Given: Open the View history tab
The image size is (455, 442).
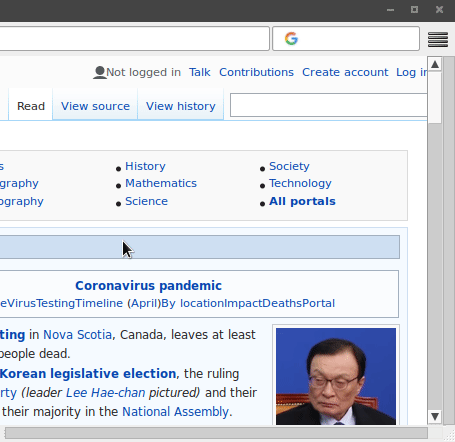Looking at the screenshot, I should (x=181, y=106).
